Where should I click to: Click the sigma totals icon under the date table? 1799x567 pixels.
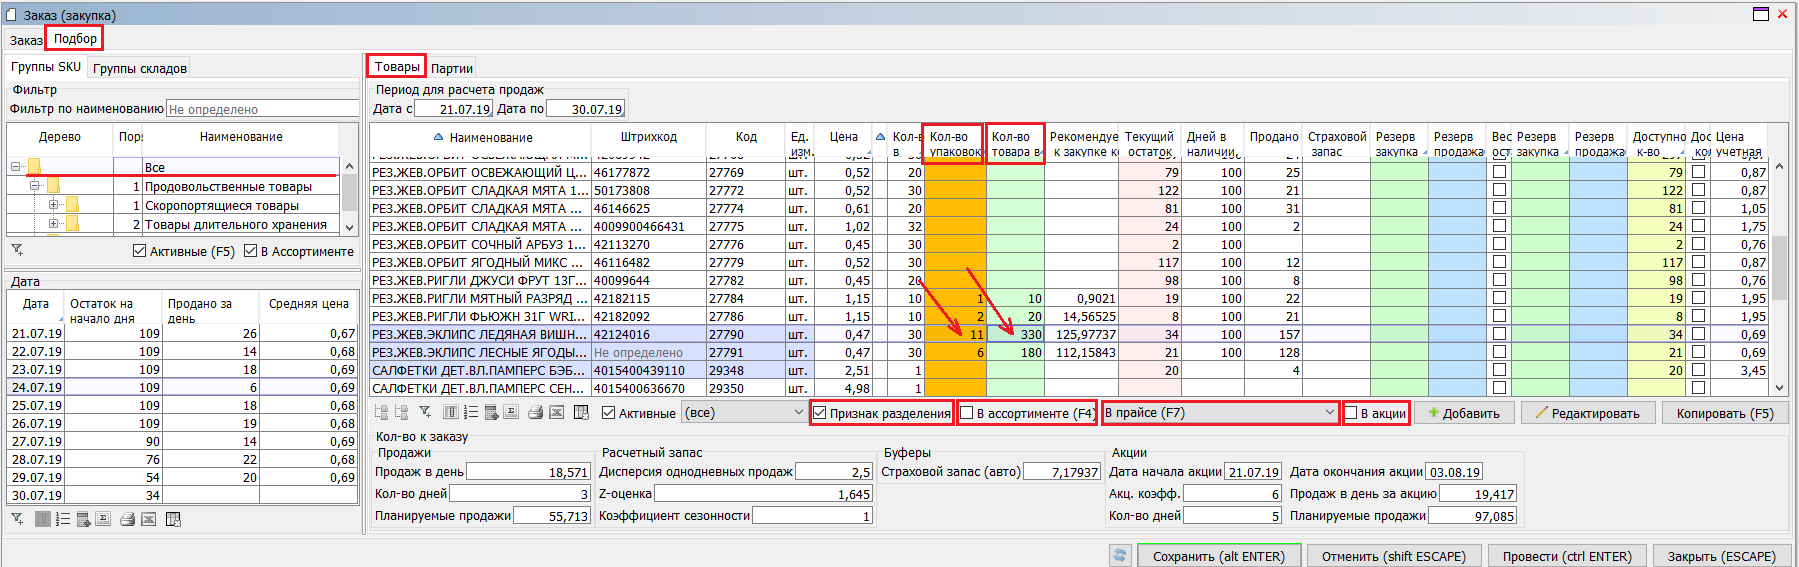[102, 519]
